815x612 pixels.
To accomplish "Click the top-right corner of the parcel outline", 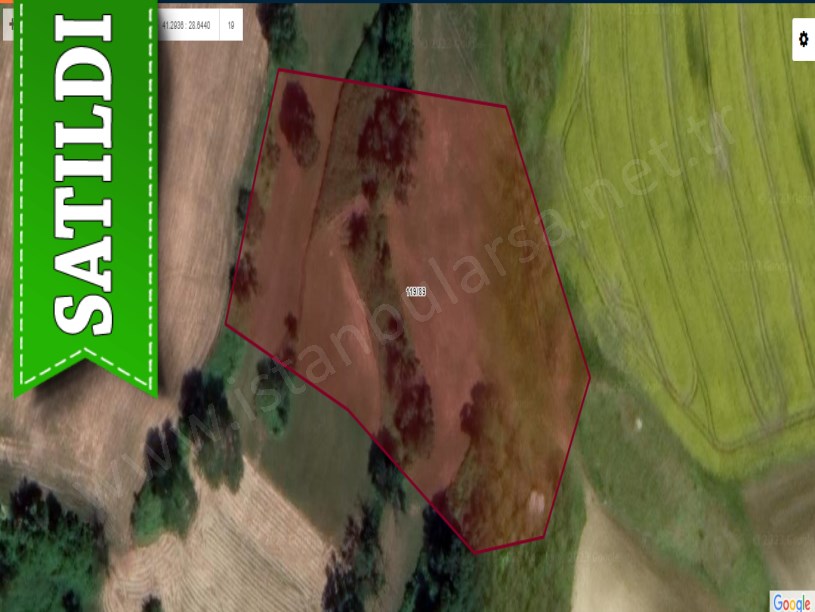I will (x=507, y=106).
